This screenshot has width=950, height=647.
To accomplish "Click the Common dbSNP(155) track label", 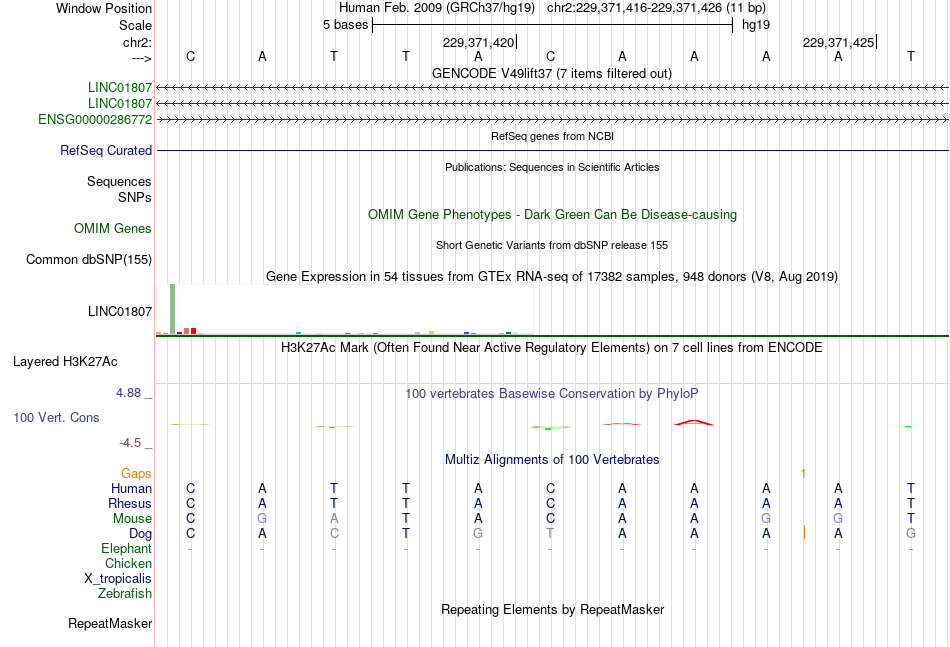I will click(88, 259).
